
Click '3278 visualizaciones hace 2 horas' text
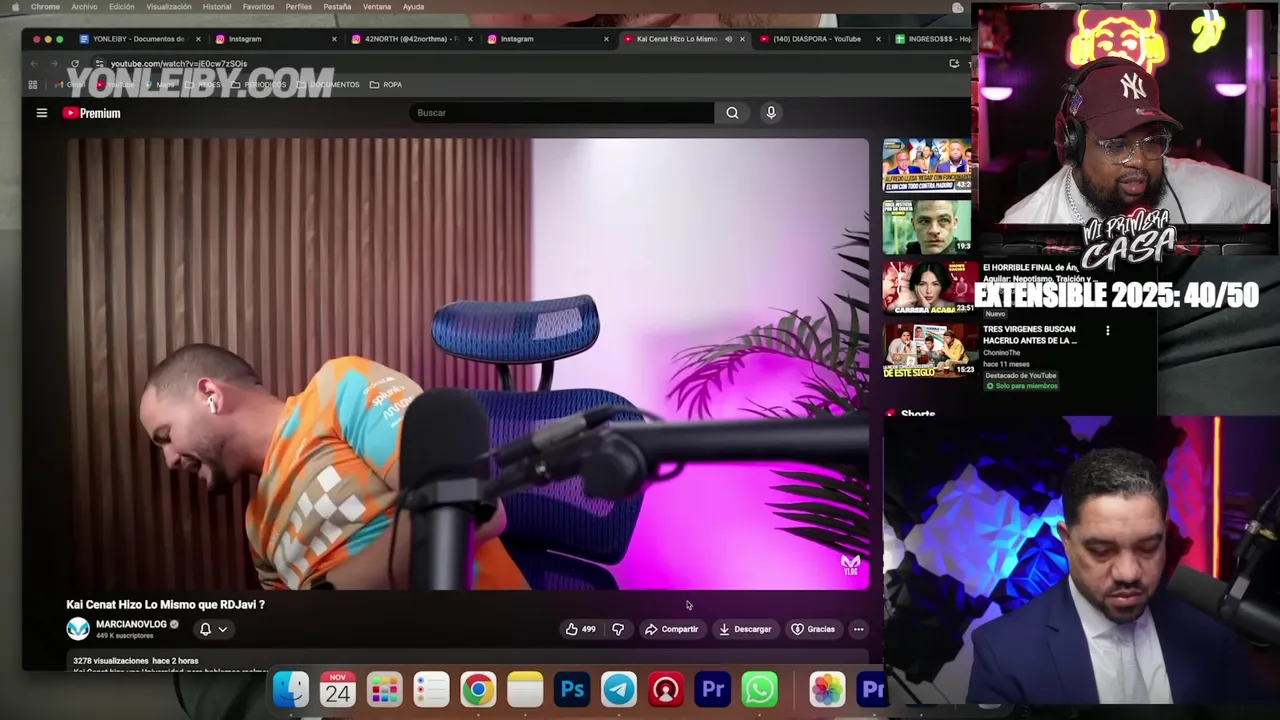pos(136,661)
